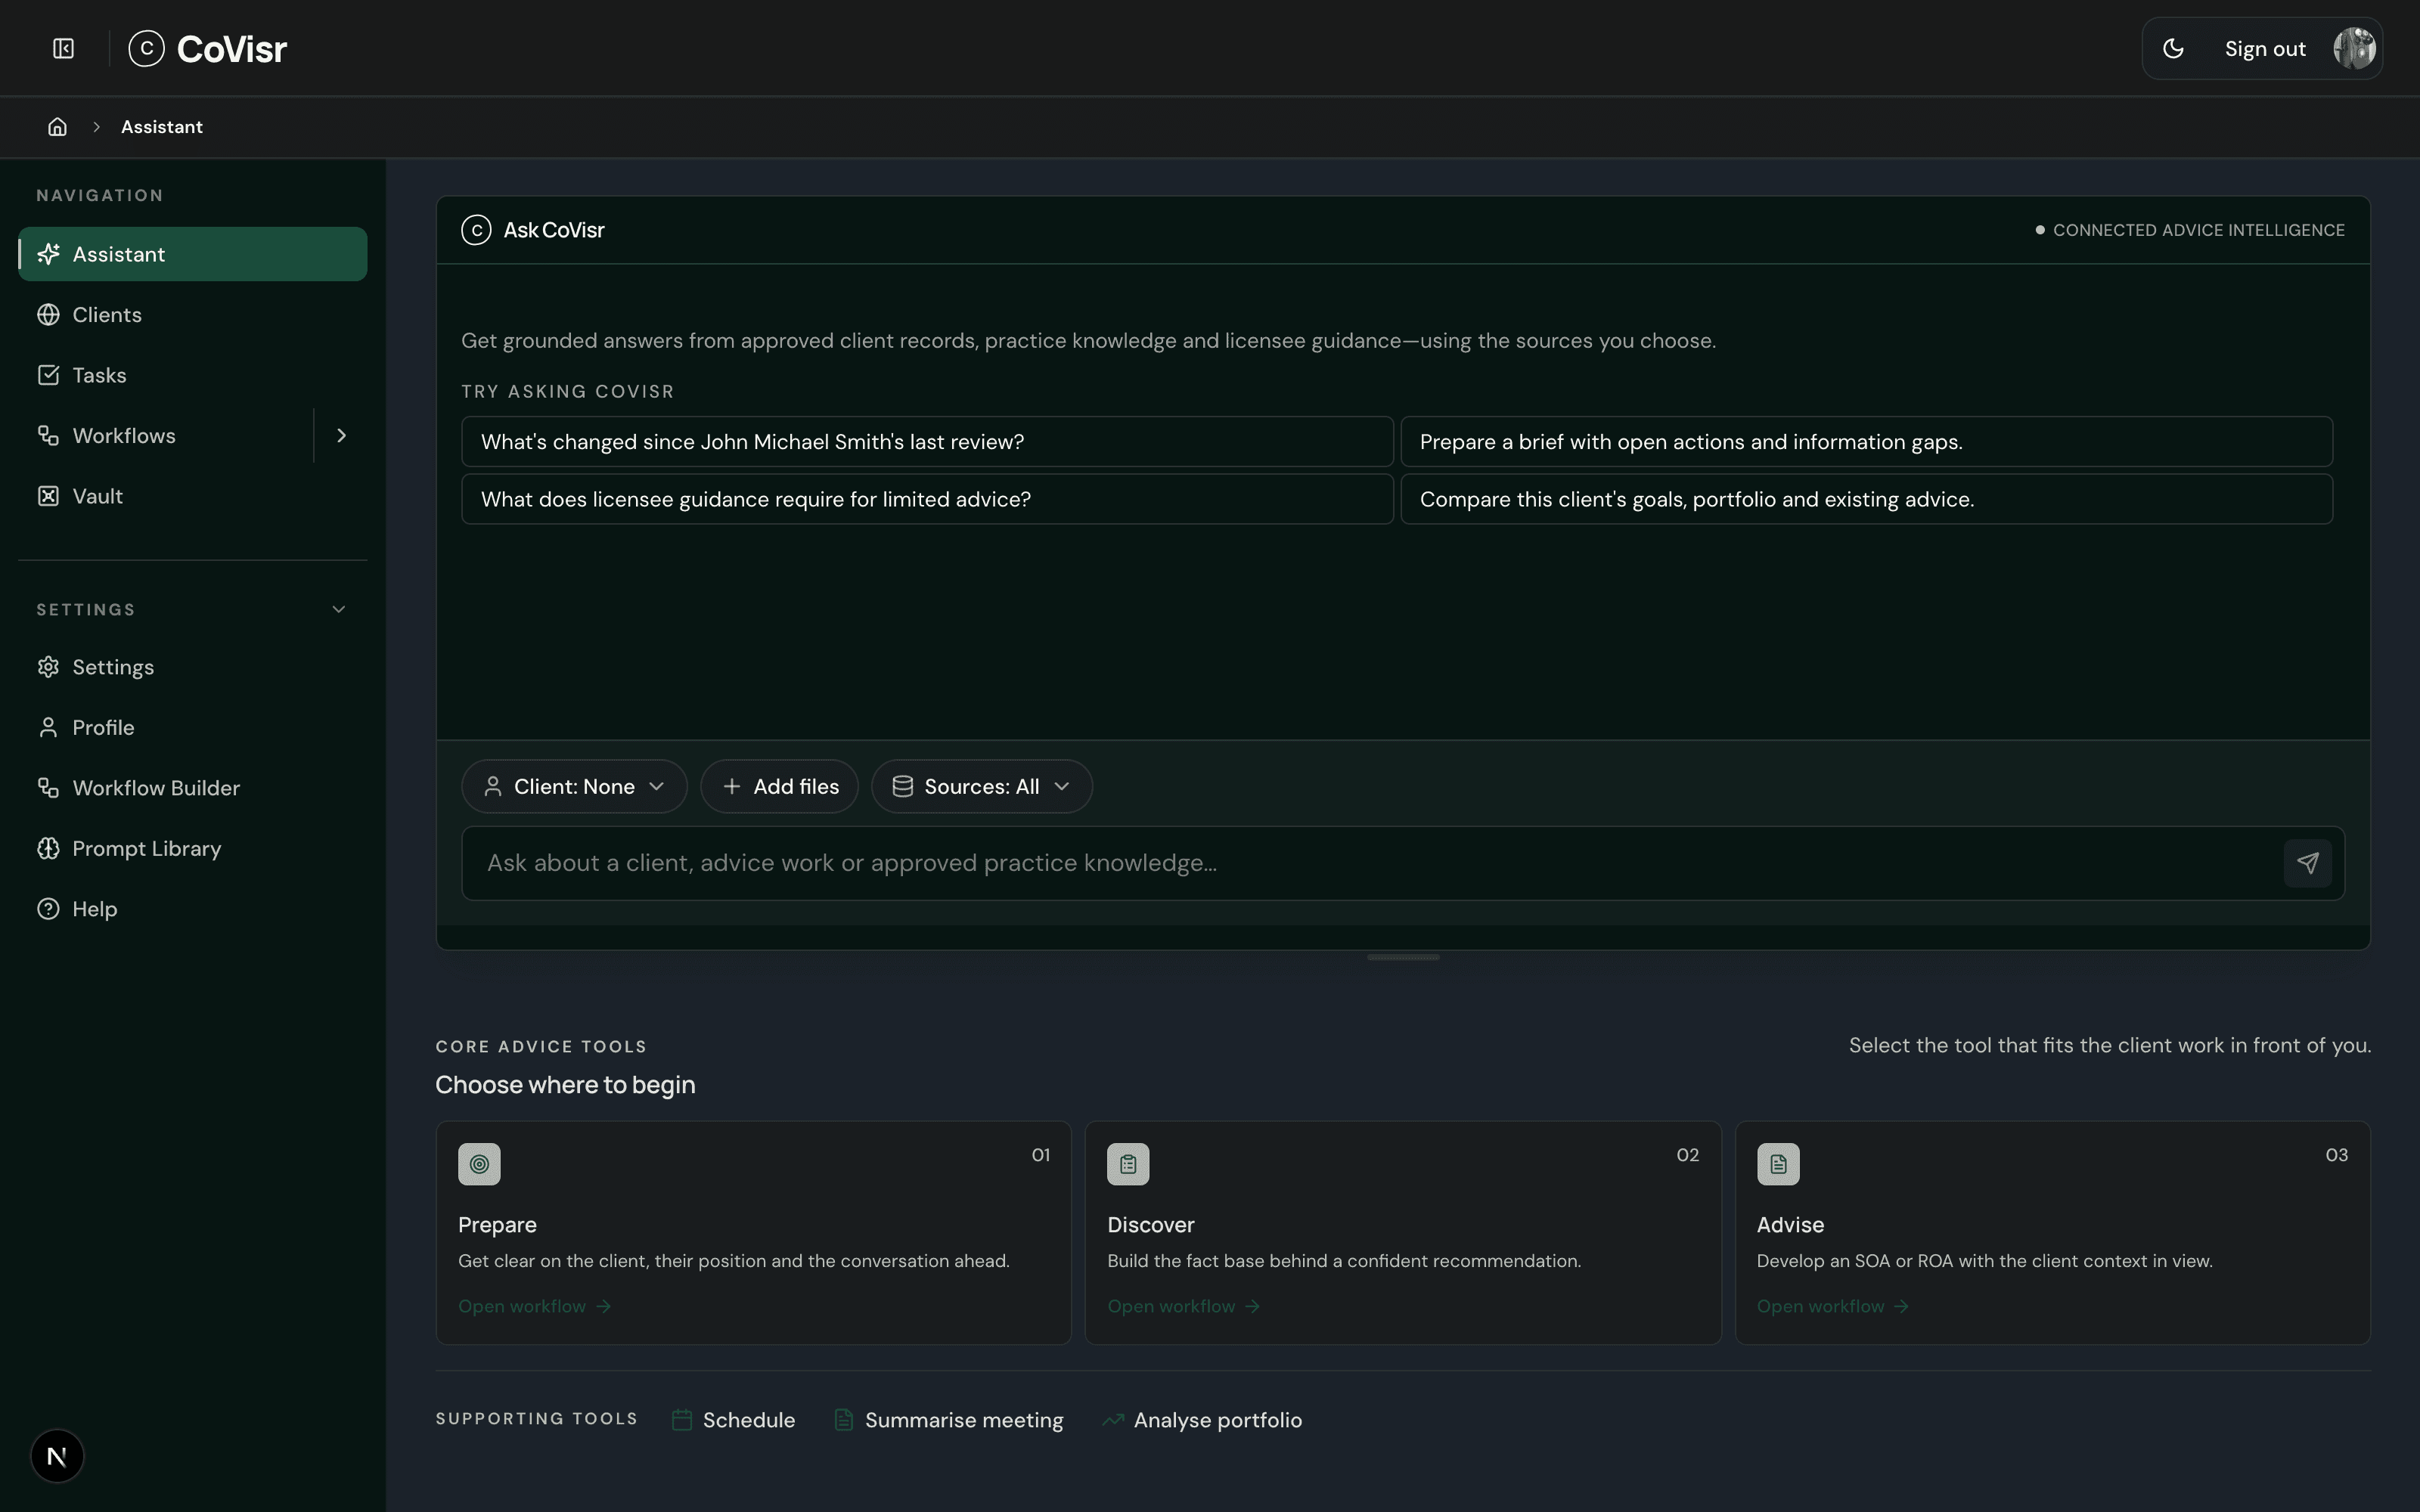The height and width of the screenshot is (1512, 2420).
Task: Click the CoVisr logo circle icon
Action: (x=146, y=48)
